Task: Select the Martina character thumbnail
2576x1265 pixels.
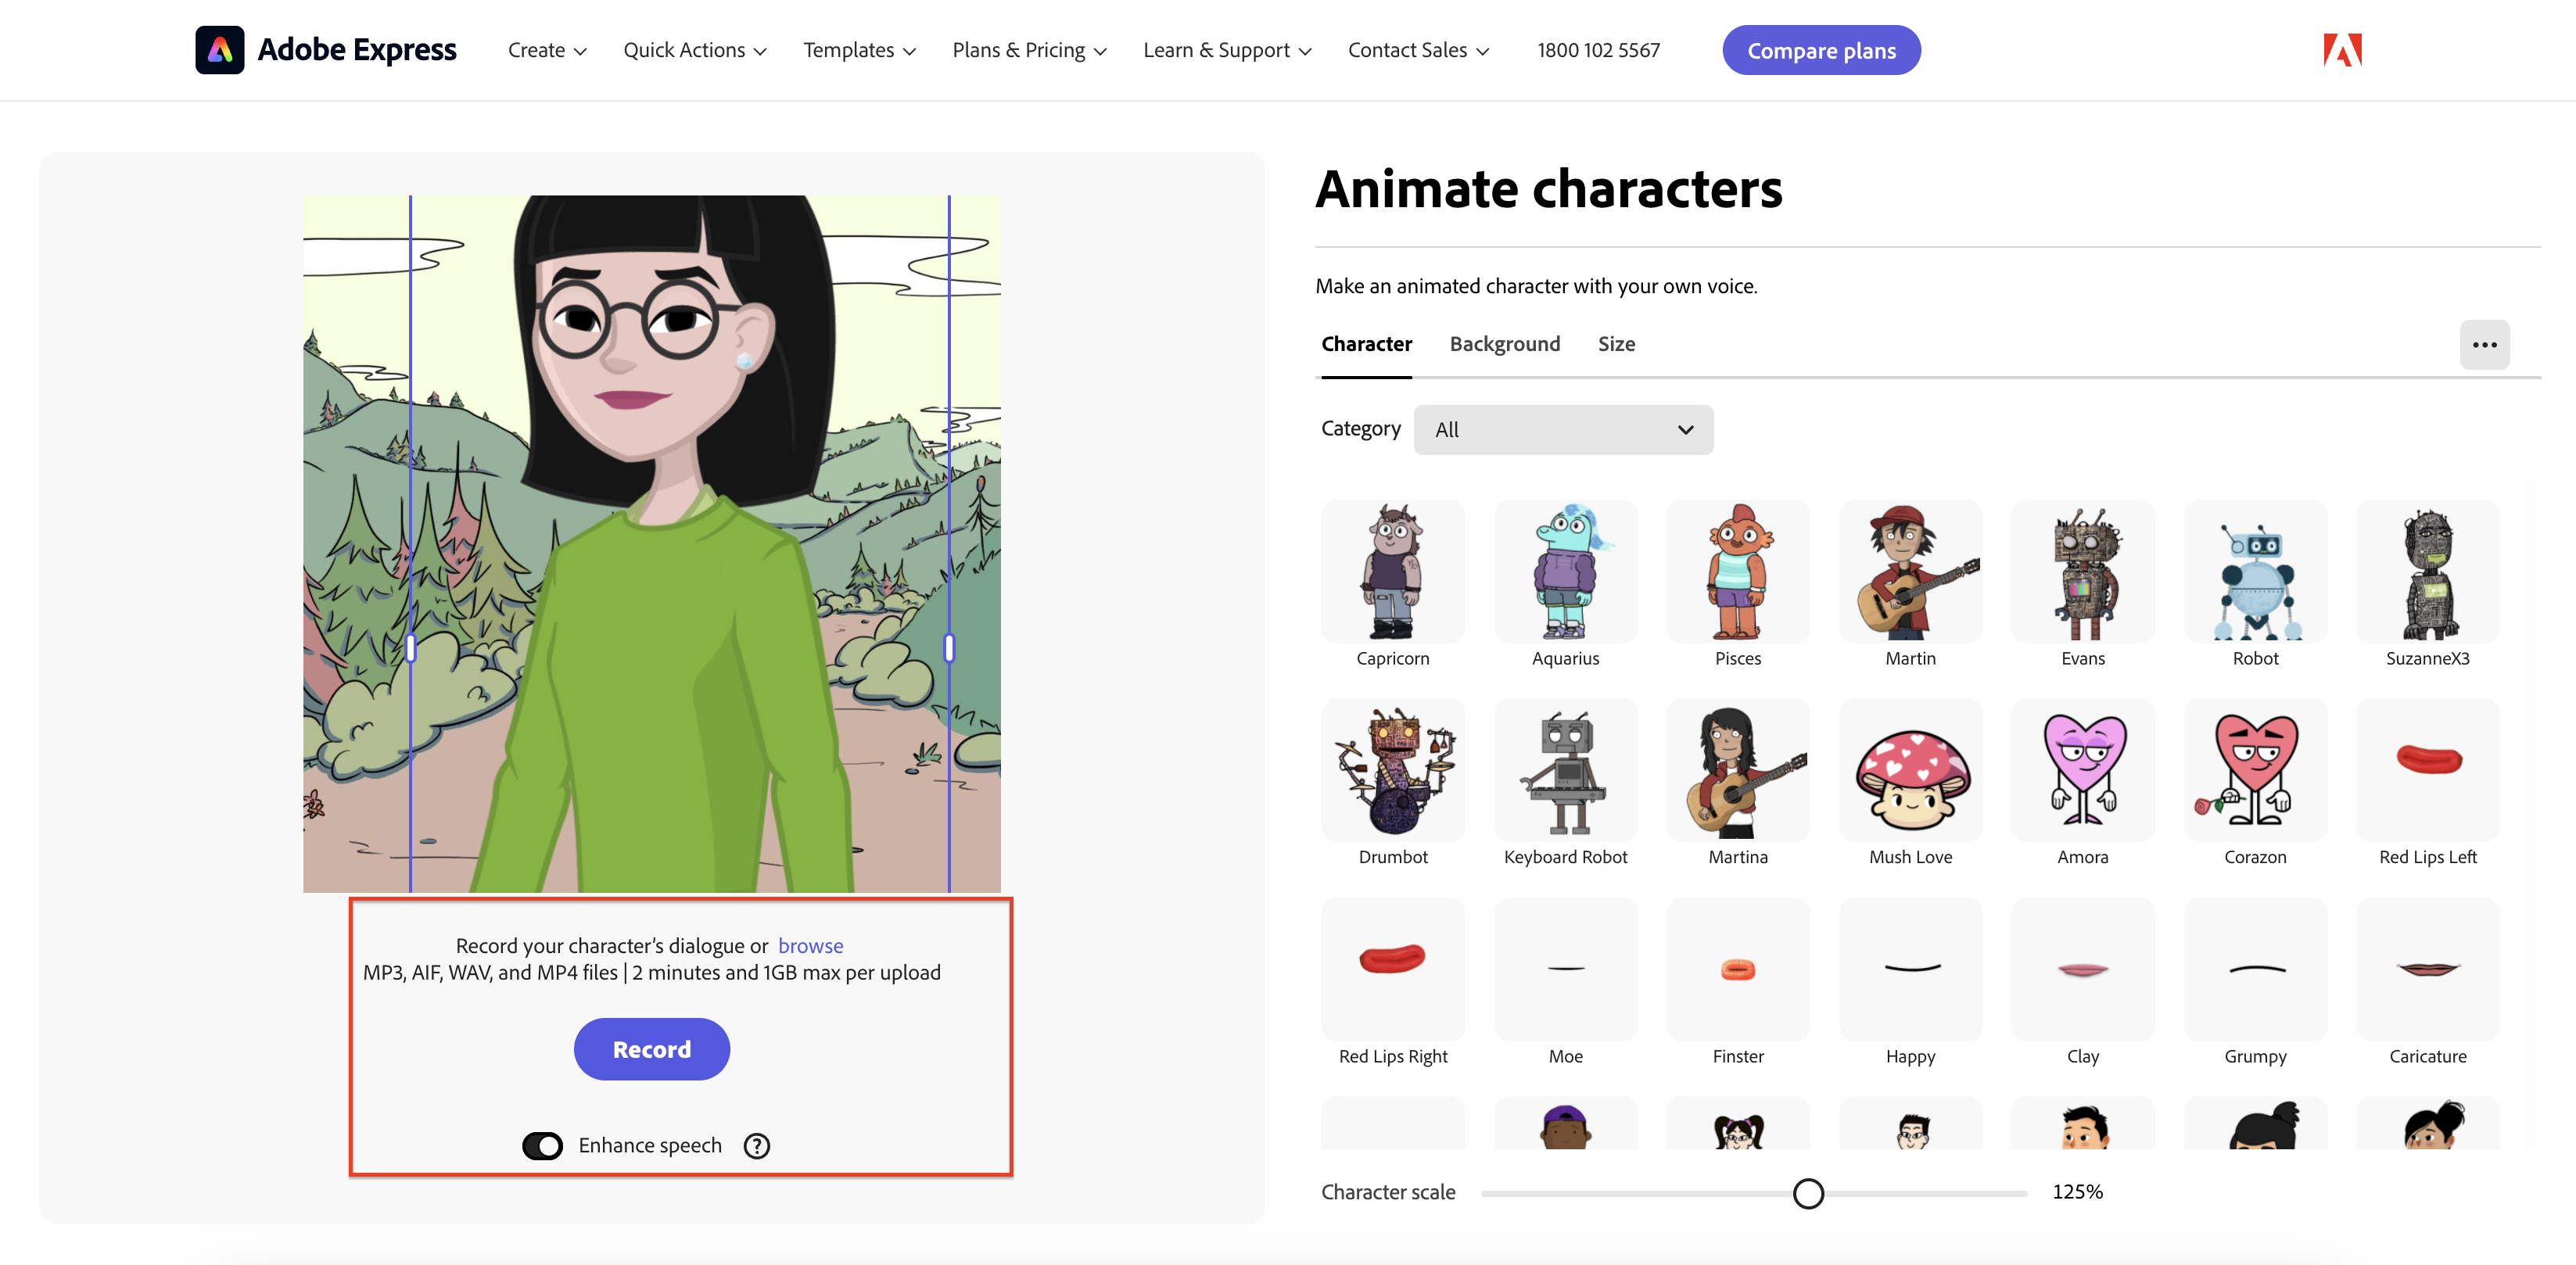Action: point(1737,770)
